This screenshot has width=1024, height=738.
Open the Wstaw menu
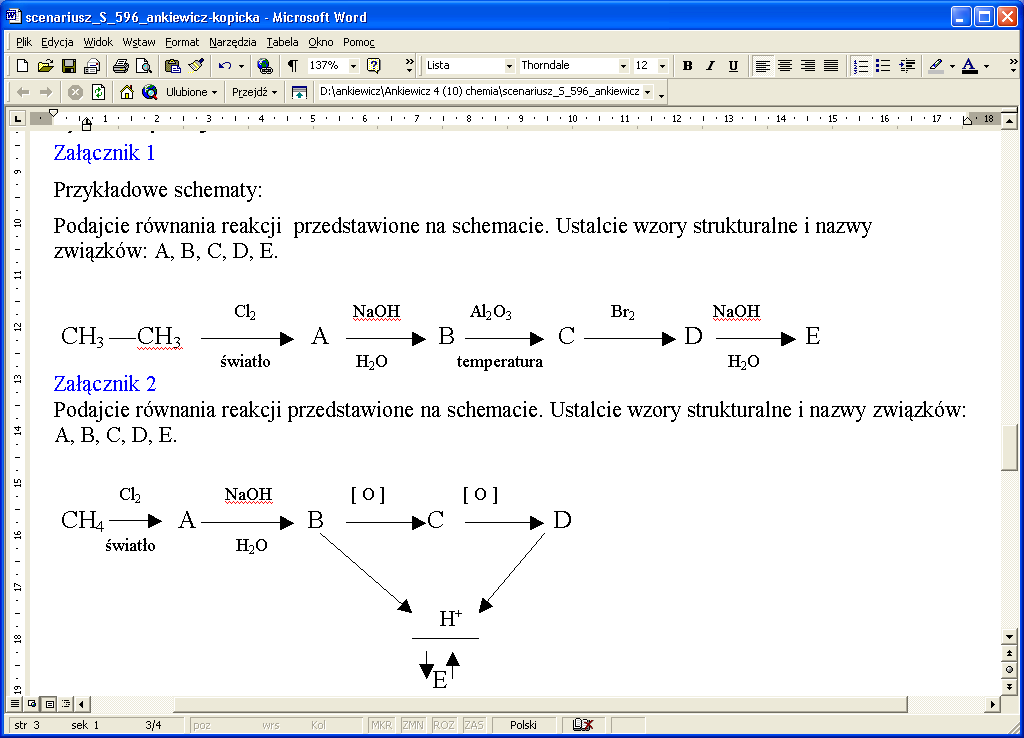(x=139, y=42)
